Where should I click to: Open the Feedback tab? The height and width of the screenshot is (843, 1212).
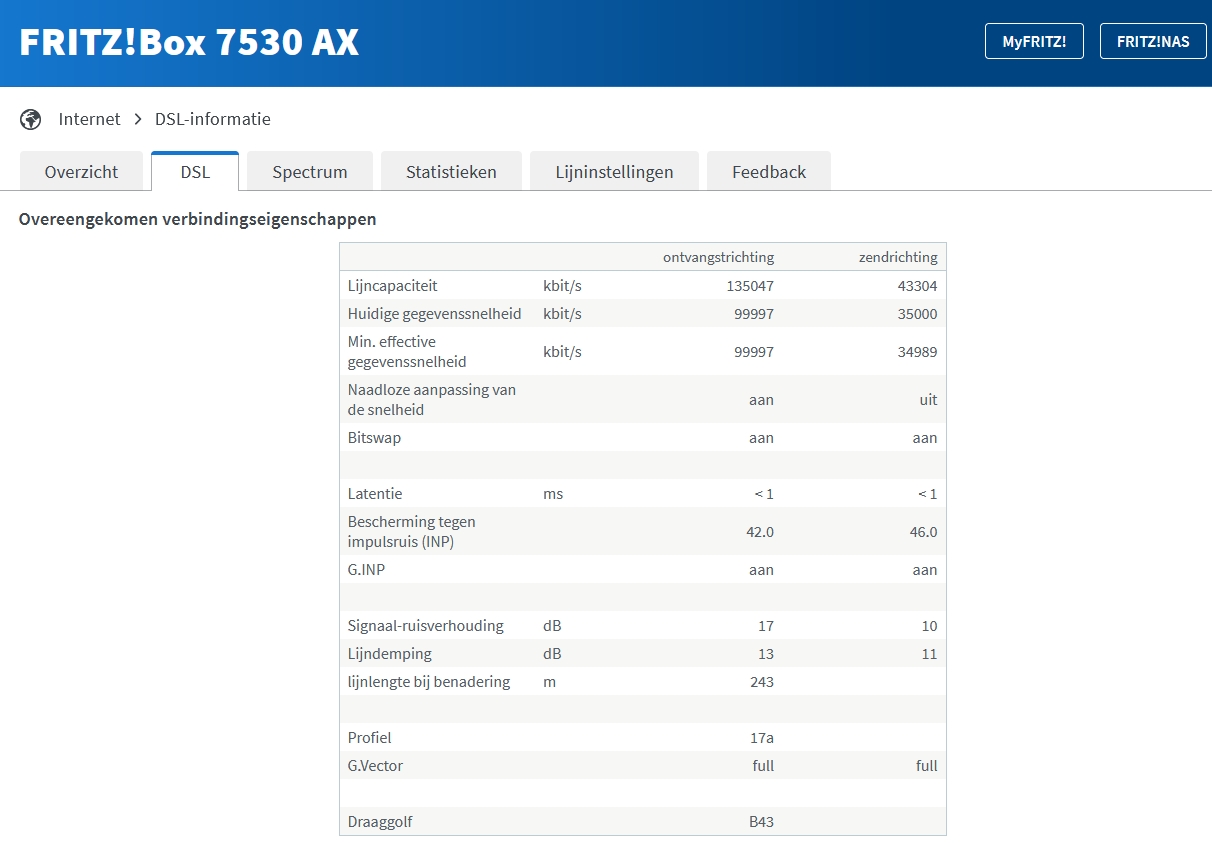pyautogui.click(x=768, y=172)
